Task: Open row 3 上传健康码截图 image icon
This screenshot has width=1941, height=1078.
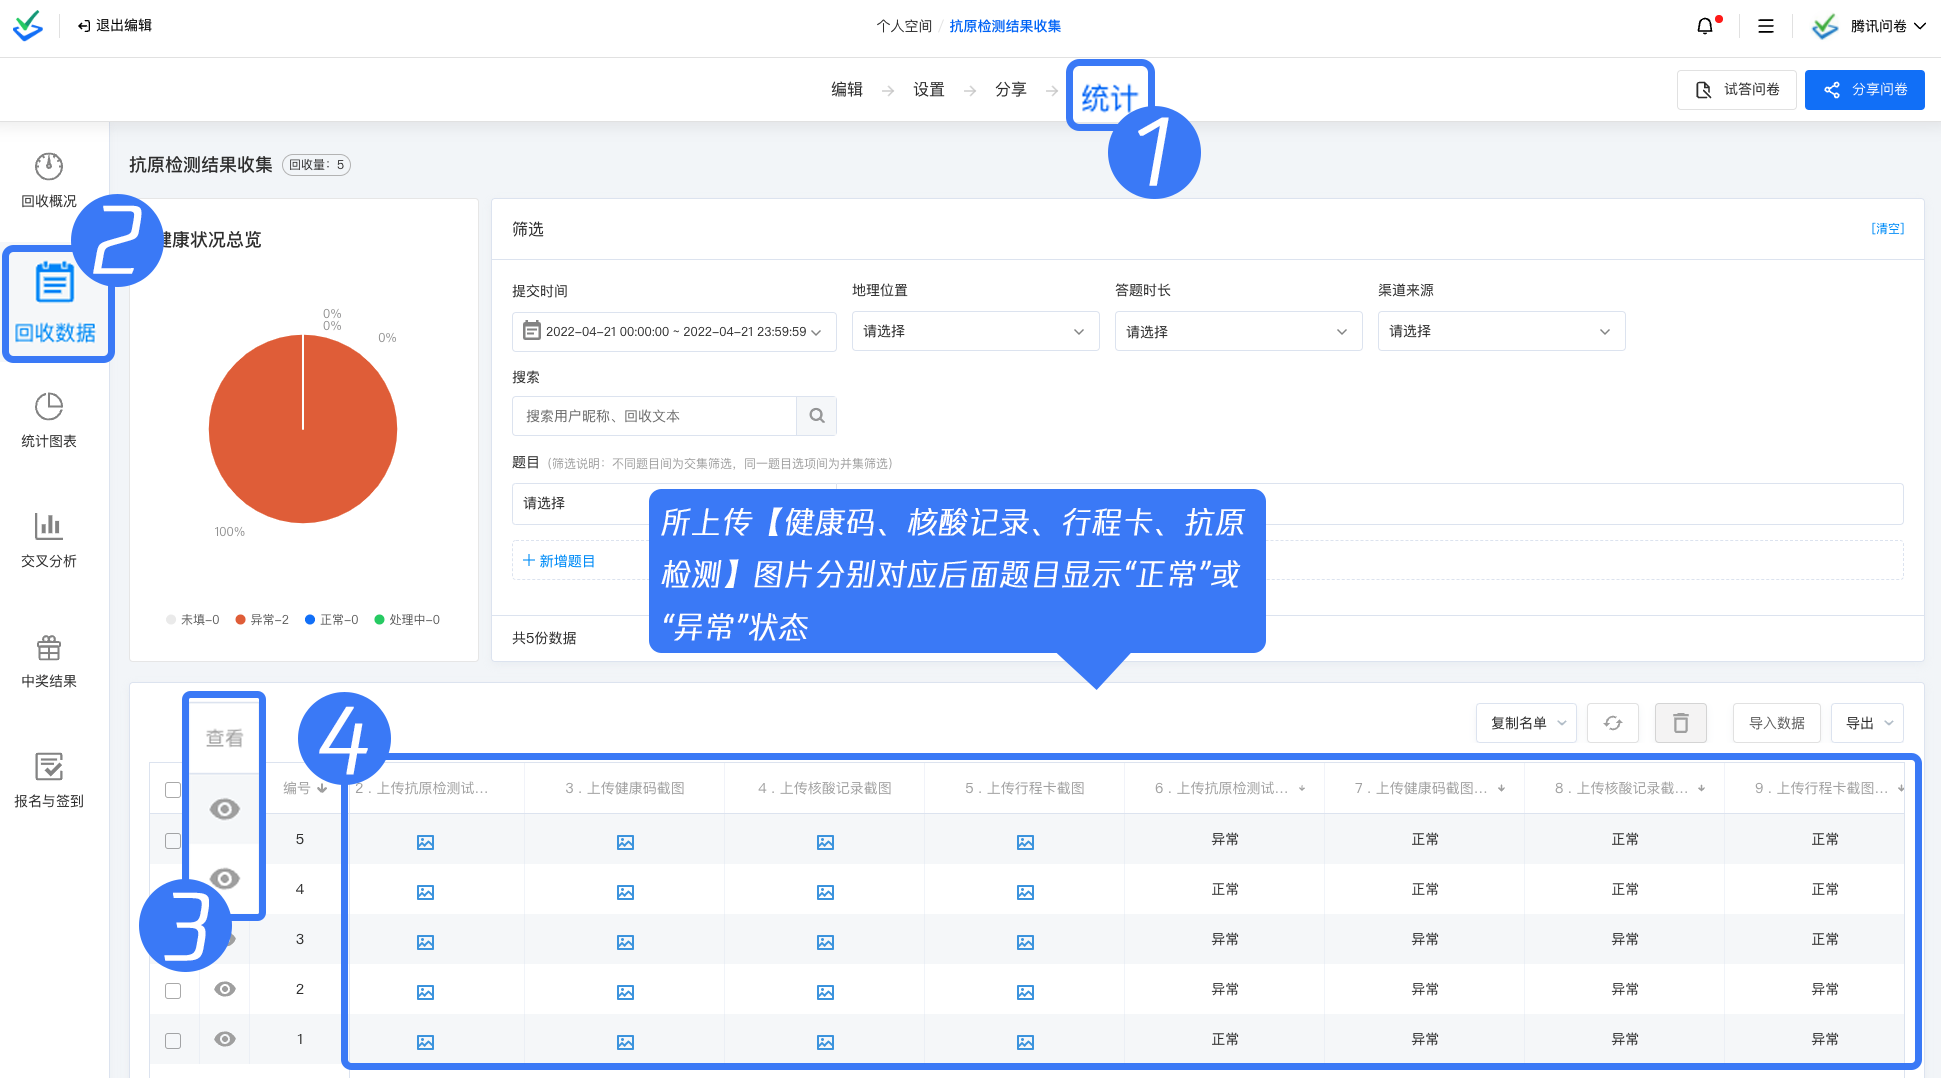Action: (x=625, y=942)
